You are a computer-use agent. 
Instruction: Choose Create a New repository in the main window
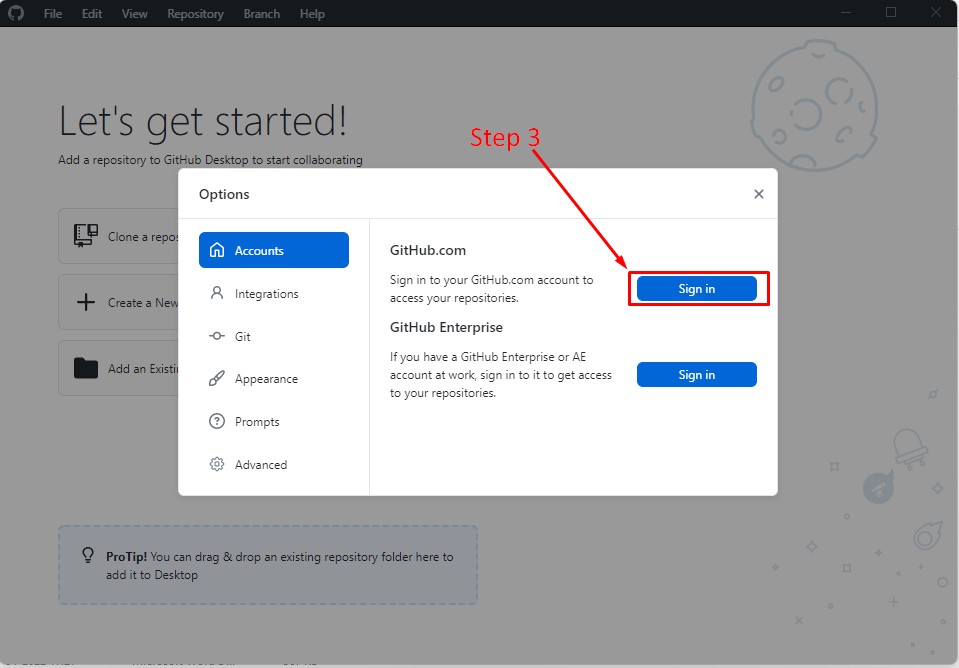[119, 302]
